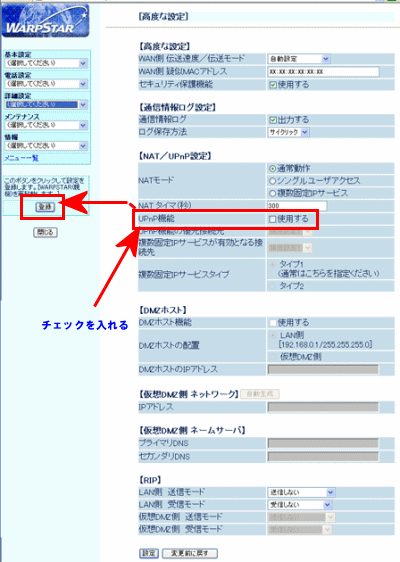Open the メニュー一覧 link
This screenshot has width=400, height=562.
click(21, 158)
